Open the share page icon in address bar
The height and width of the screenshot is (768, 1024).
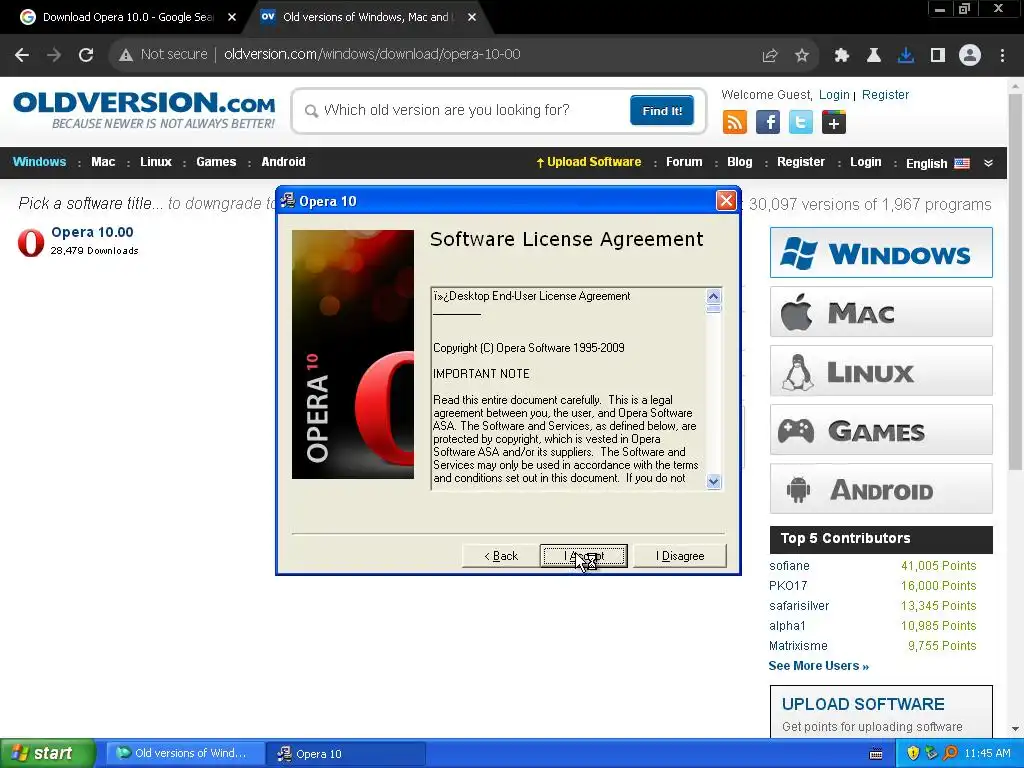click(x=770, y=56)
